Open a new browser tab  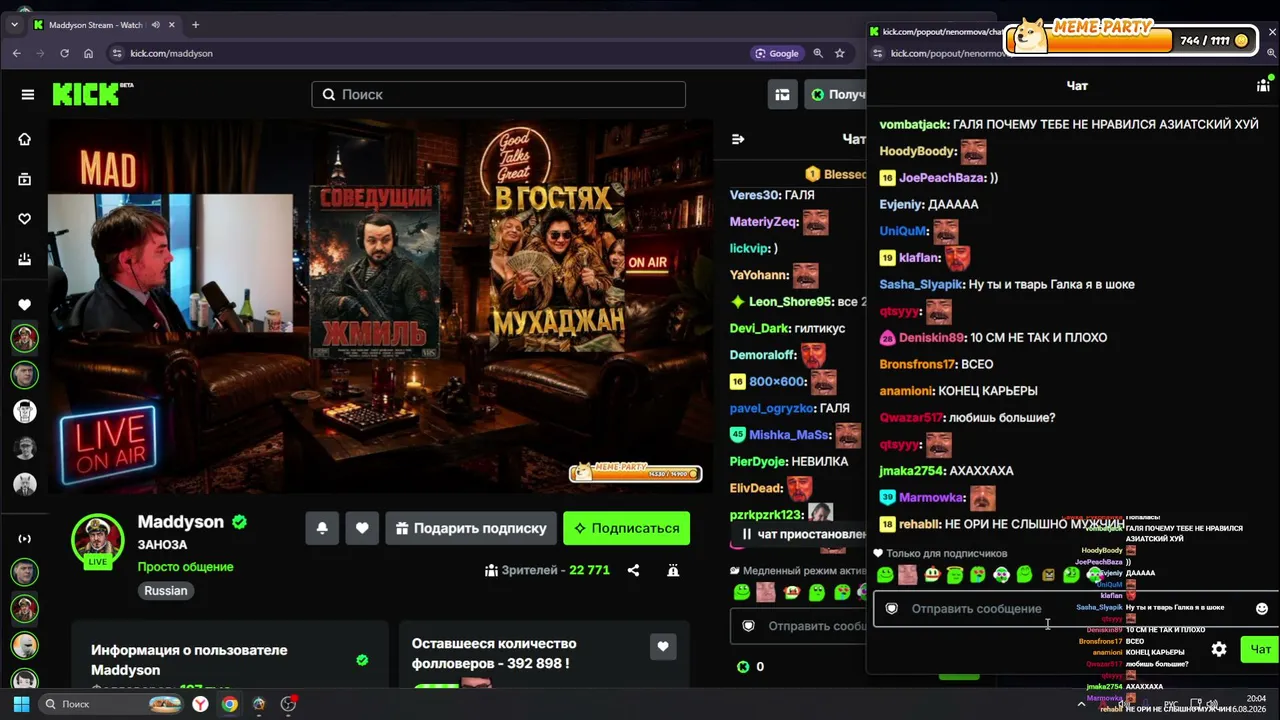195,25
